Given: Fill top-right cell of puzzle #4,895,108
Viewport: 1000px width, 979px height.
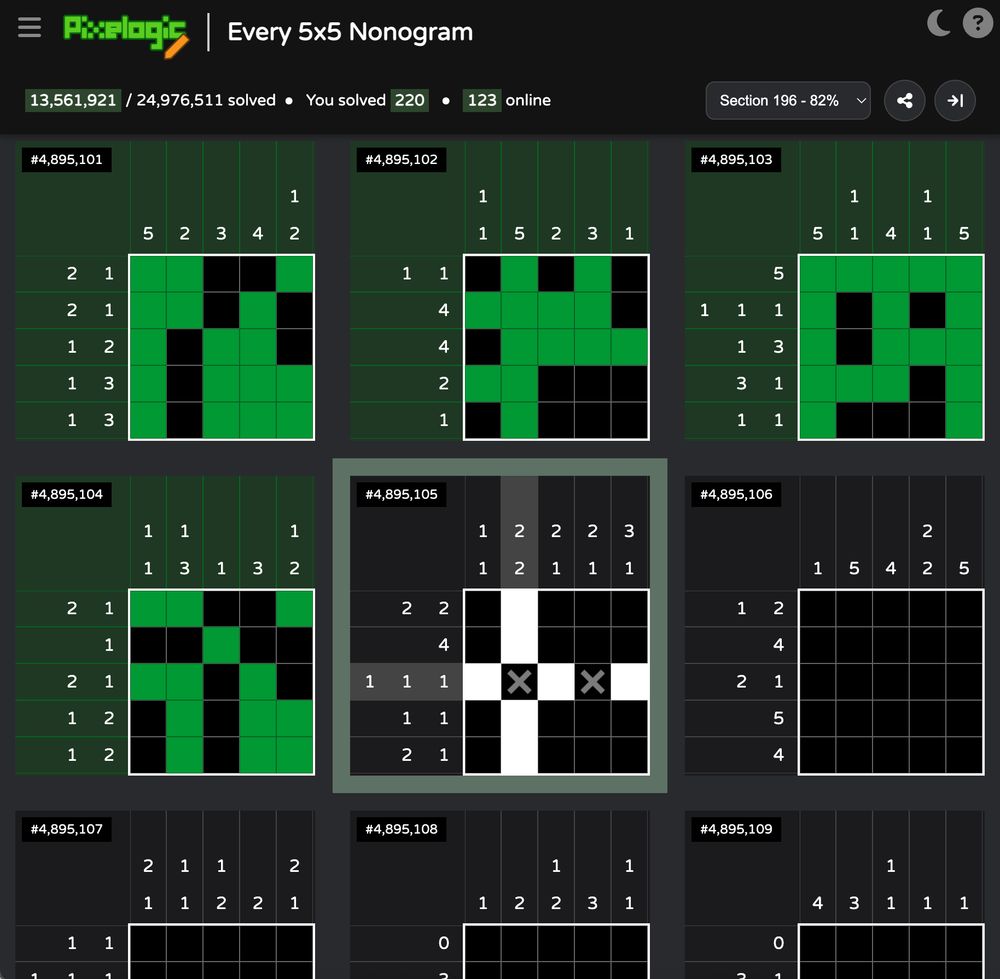Looking at the screenshot, I should tap(629, 943).
